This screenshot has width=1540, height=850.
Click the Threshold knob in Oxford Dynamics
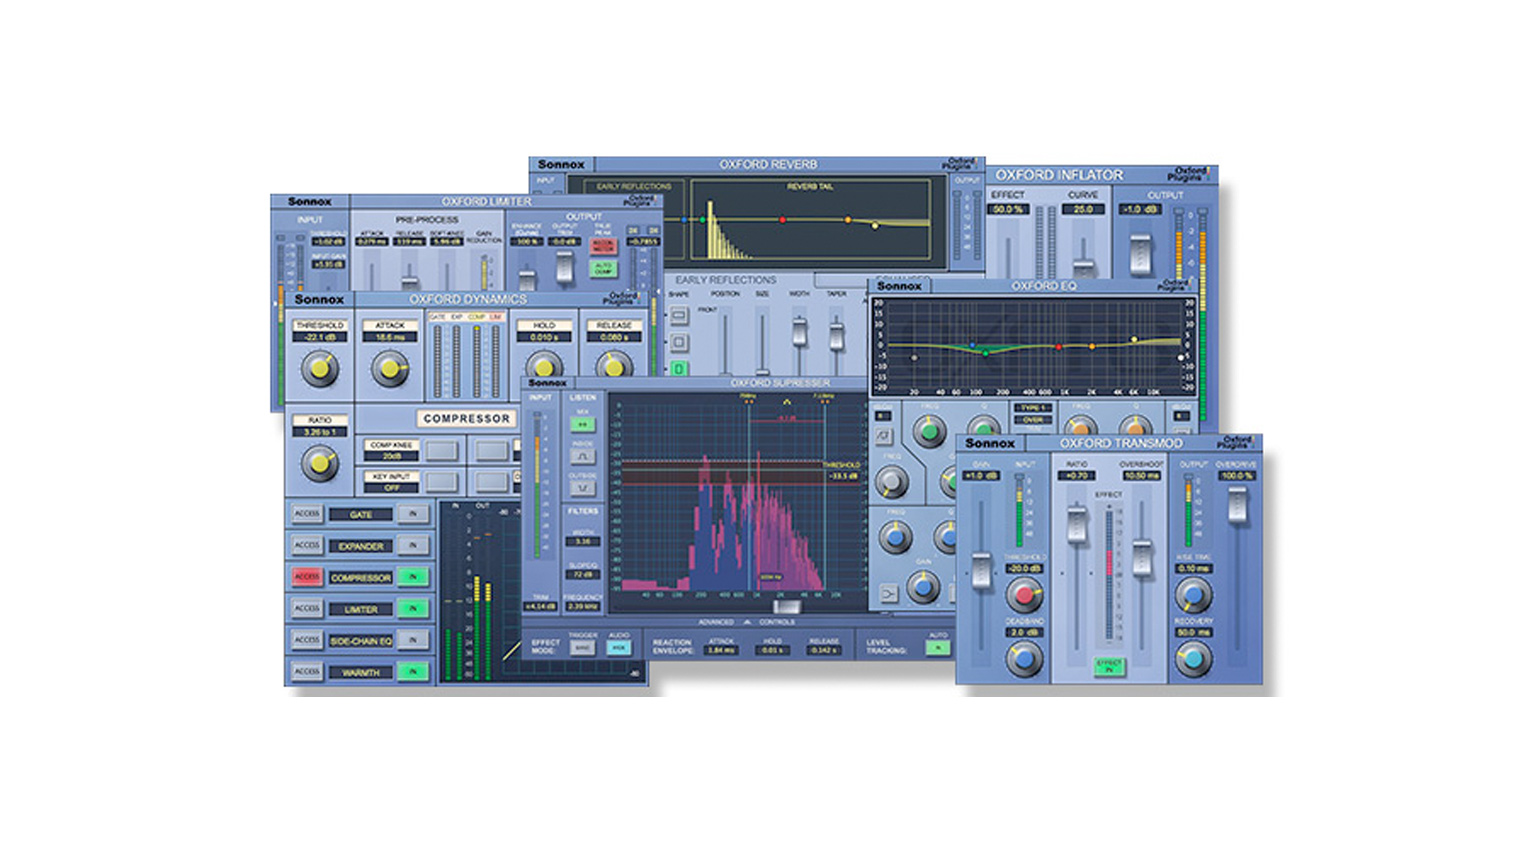point(320,369)
